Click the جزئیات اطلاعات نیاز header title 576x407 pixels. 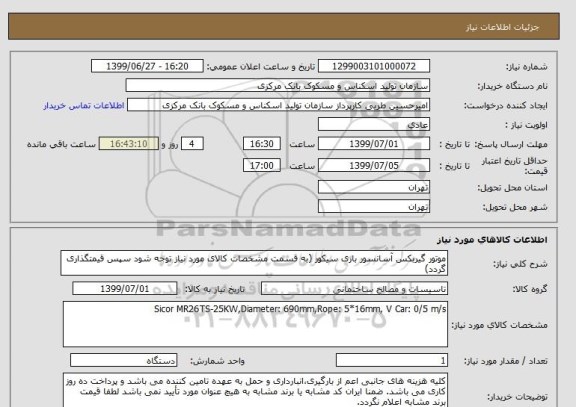(502, 28)
